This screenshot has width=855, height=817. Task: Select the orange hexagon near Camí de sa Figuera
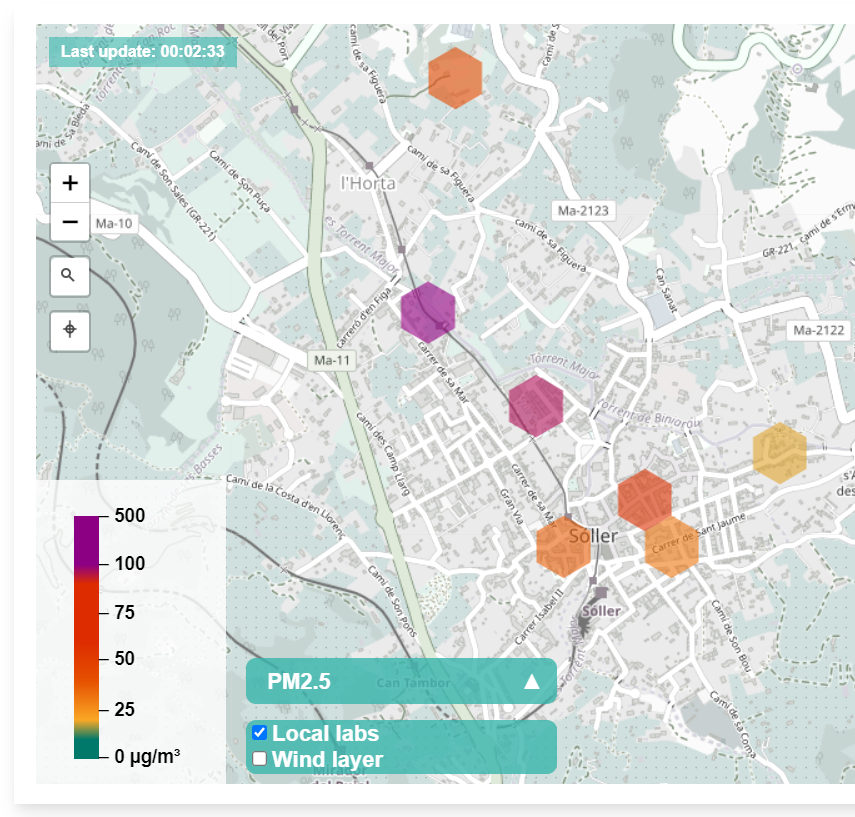pos(455,78)
